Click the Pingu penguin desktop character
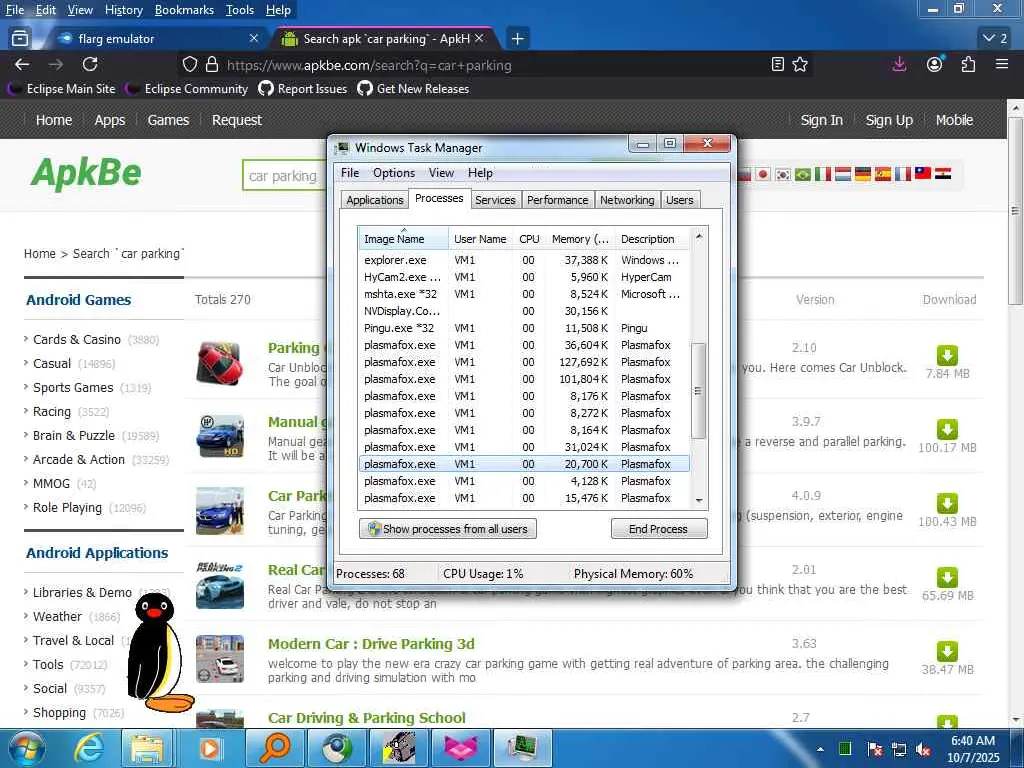 [x=158, y=653]
